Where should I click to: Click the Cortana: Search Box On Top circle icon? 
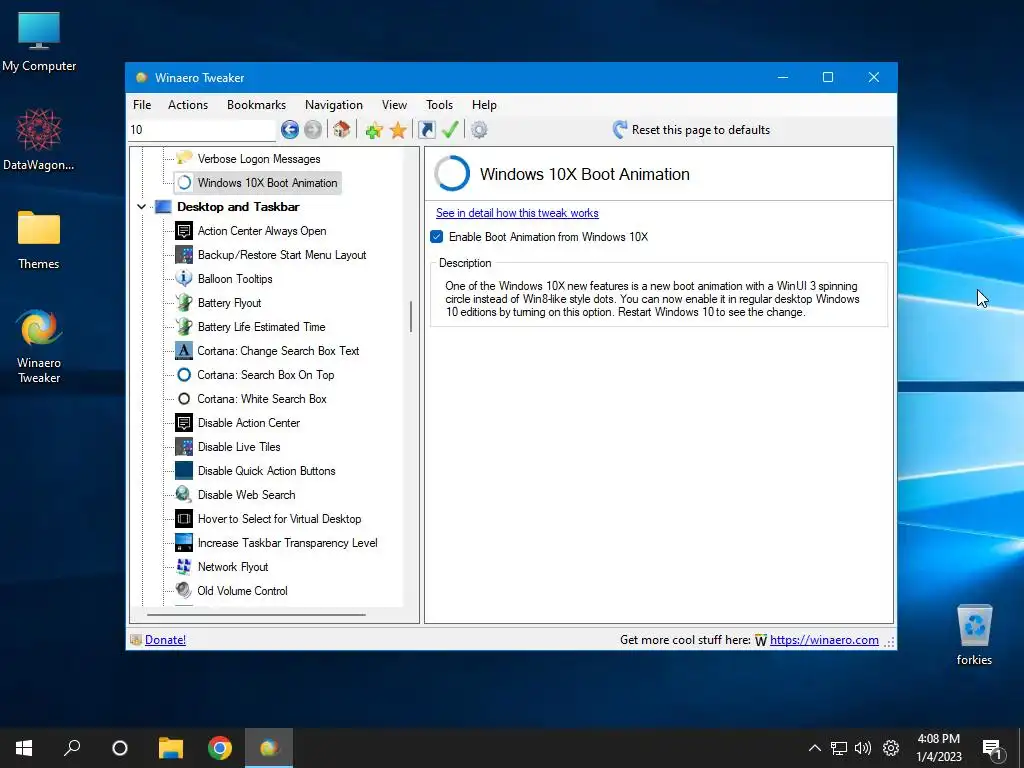(x=184, y=375)
